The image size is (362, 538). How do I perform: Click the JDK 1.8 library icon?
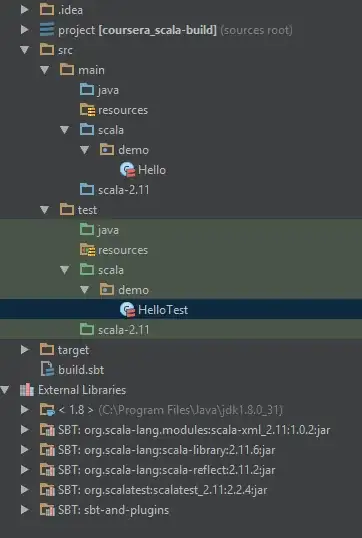point(47,409)
